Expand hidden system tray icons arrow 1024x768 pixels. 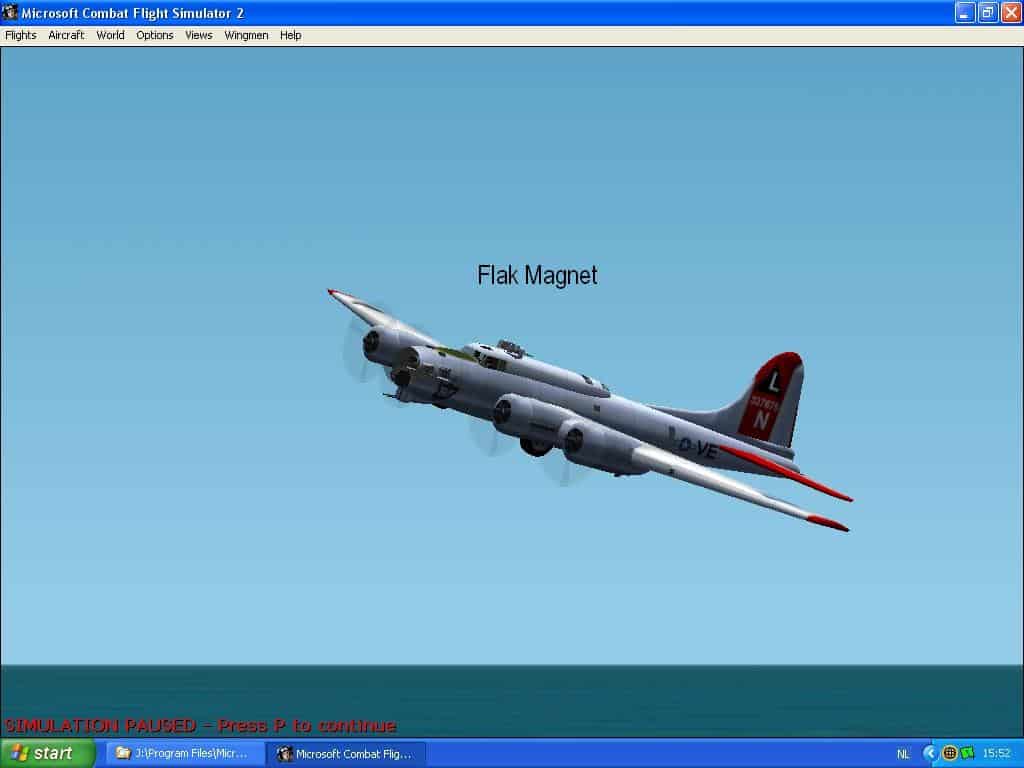tap(930, 753)
